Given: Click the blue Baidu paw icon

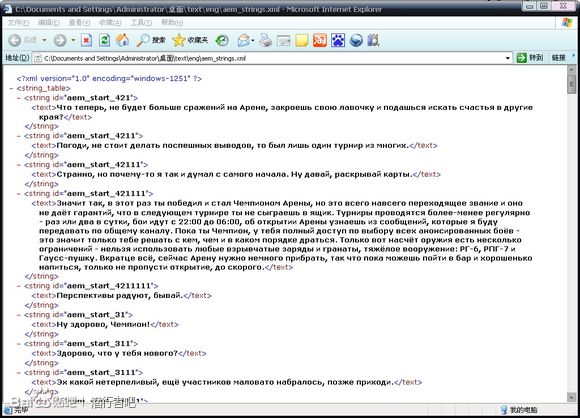Looking at the screenshot, I should (338, 40).
